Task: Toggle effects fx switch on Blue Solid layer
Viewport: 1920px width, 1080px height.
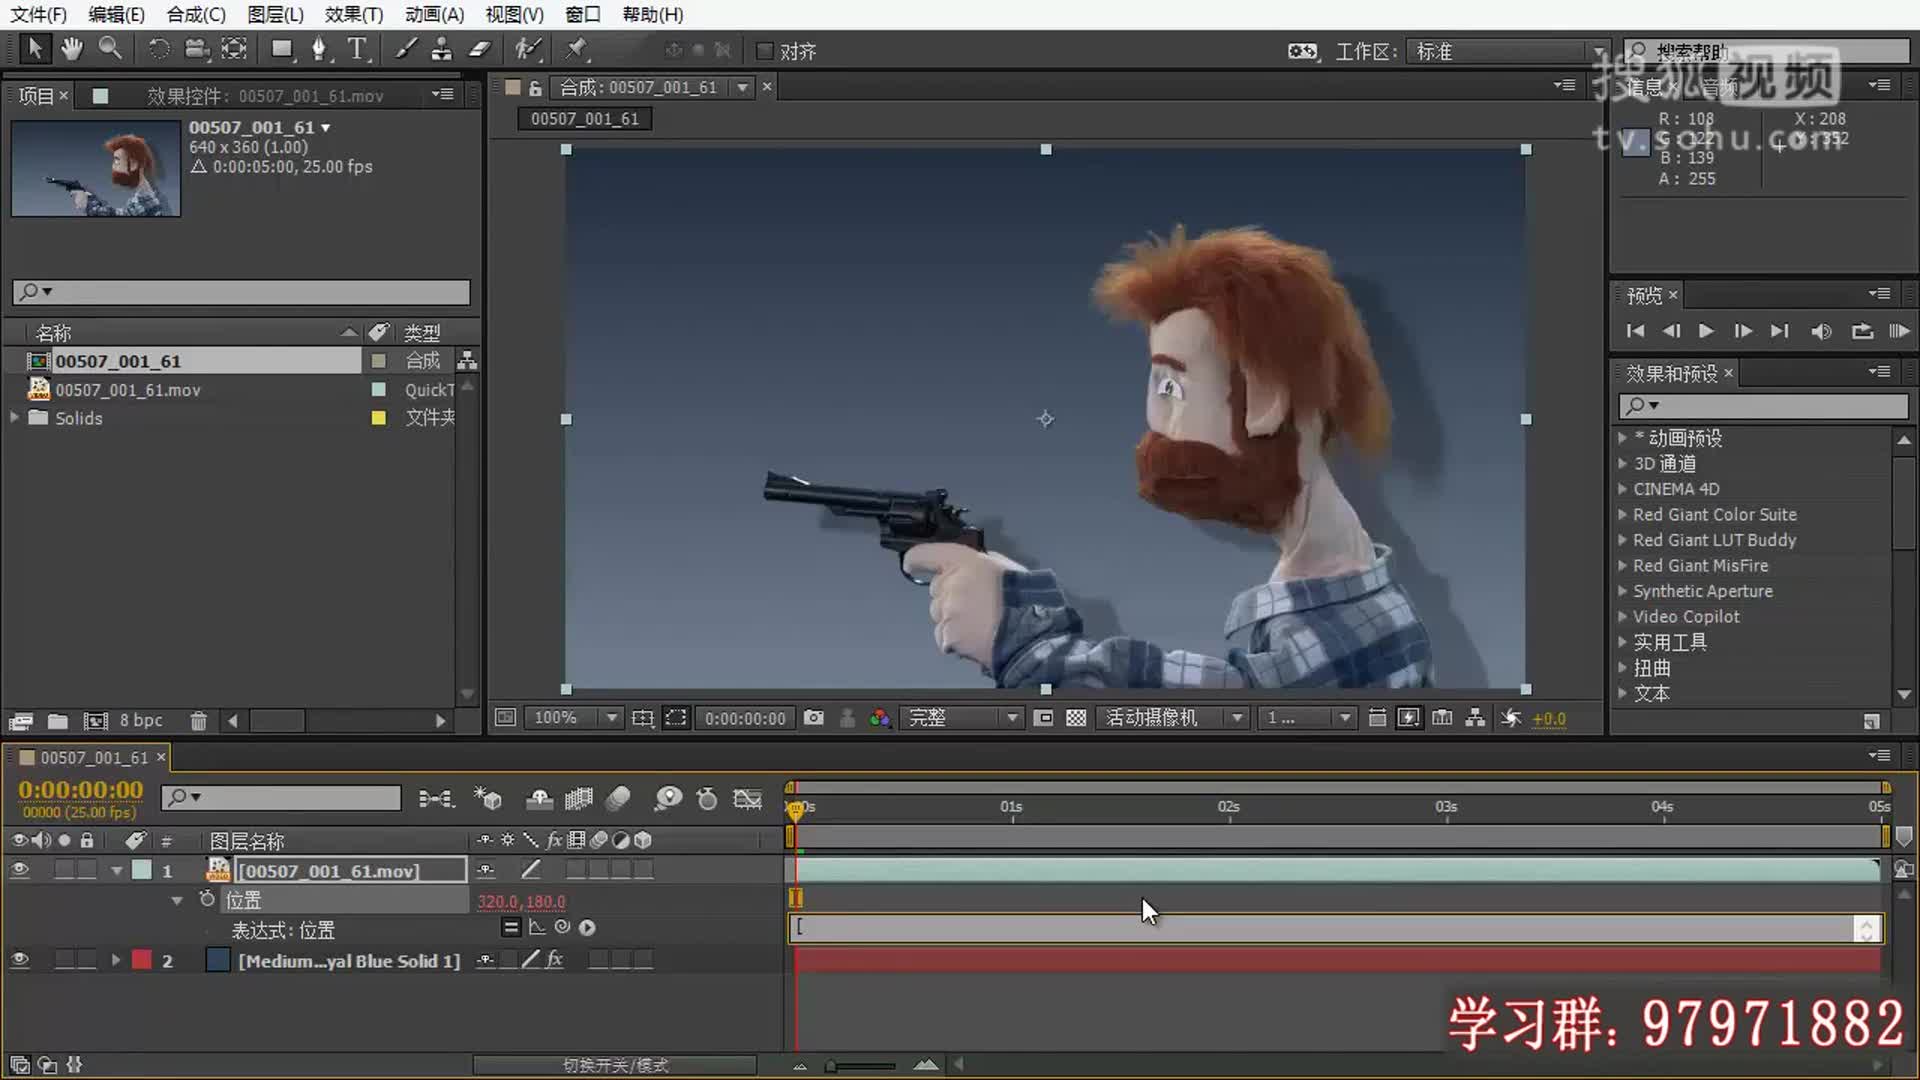Action: tap(554, 960)
